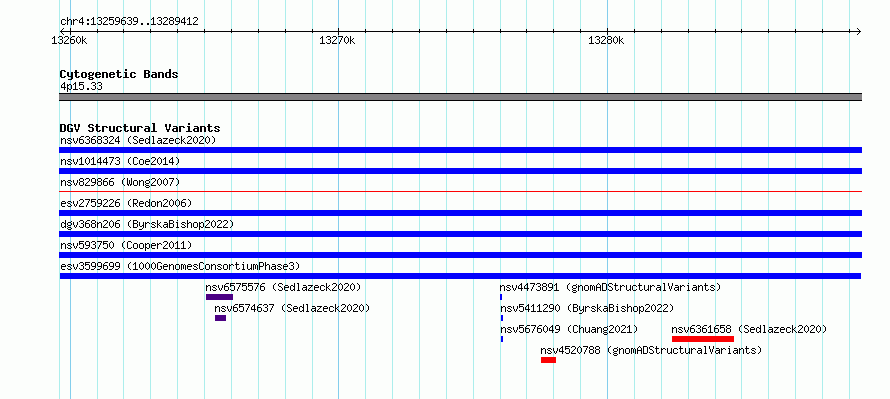This screenshot has width=890, height=399.
Task: Select the blue bar under nsv1014473 (Coe2014)
Action: point(460,171)
